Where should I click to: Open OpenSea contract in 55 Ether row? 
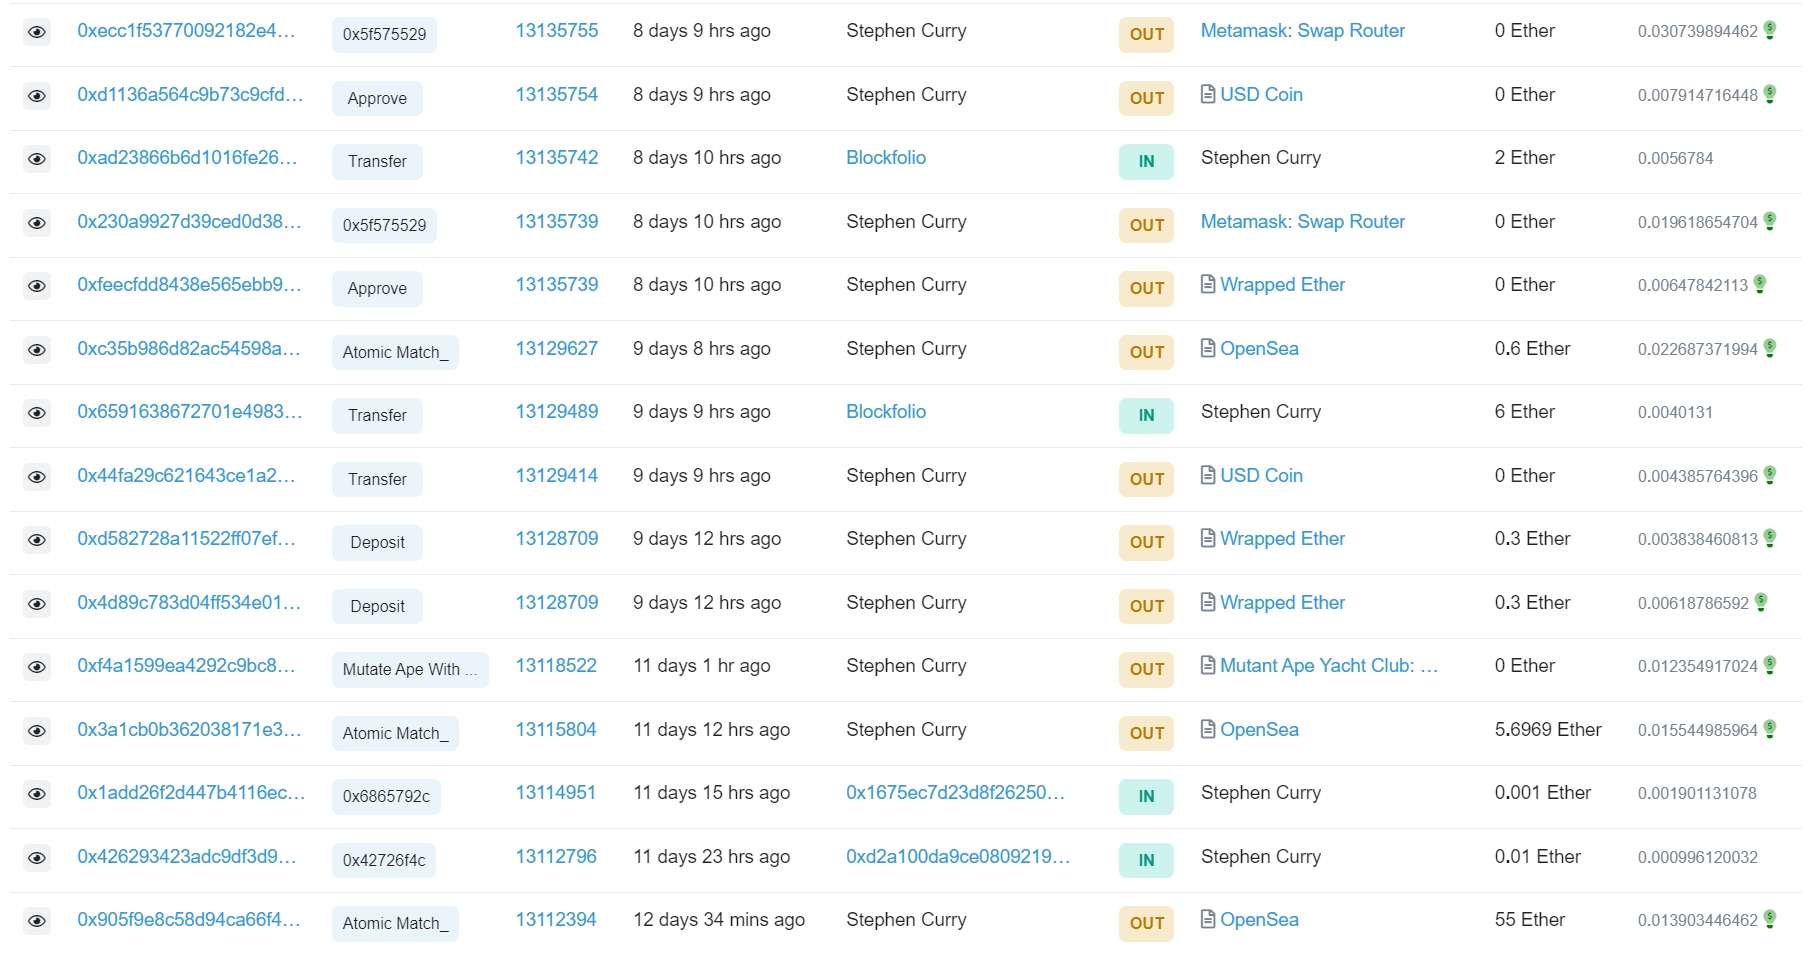click(x=1259, y=920)
